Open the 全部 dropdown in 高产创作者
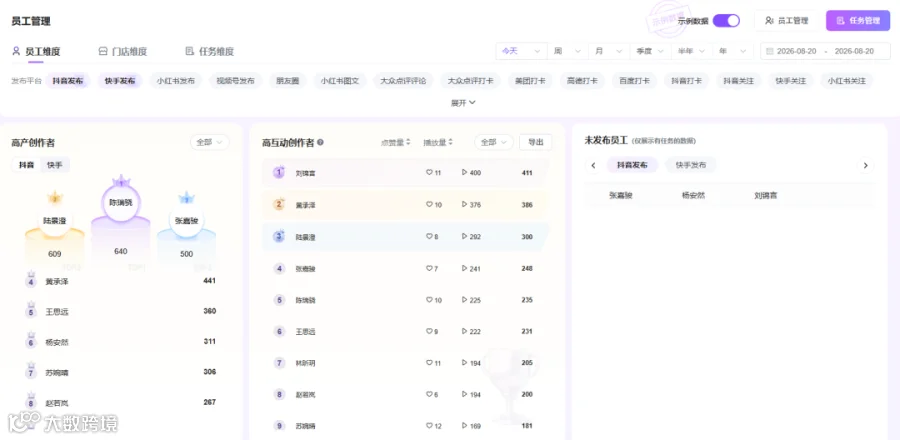This screenshot has height=440, width=900. (210, 142)
